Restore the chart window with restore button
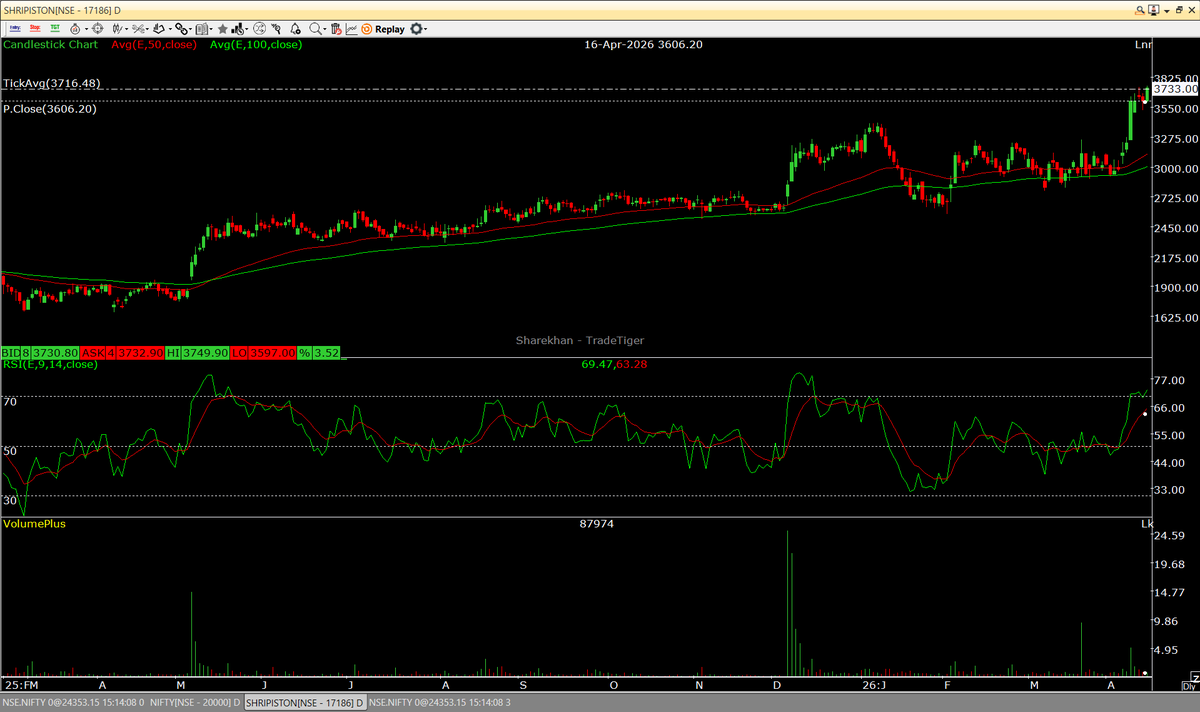Screen dimensions: 1200x712 [x=1179, y=10]
